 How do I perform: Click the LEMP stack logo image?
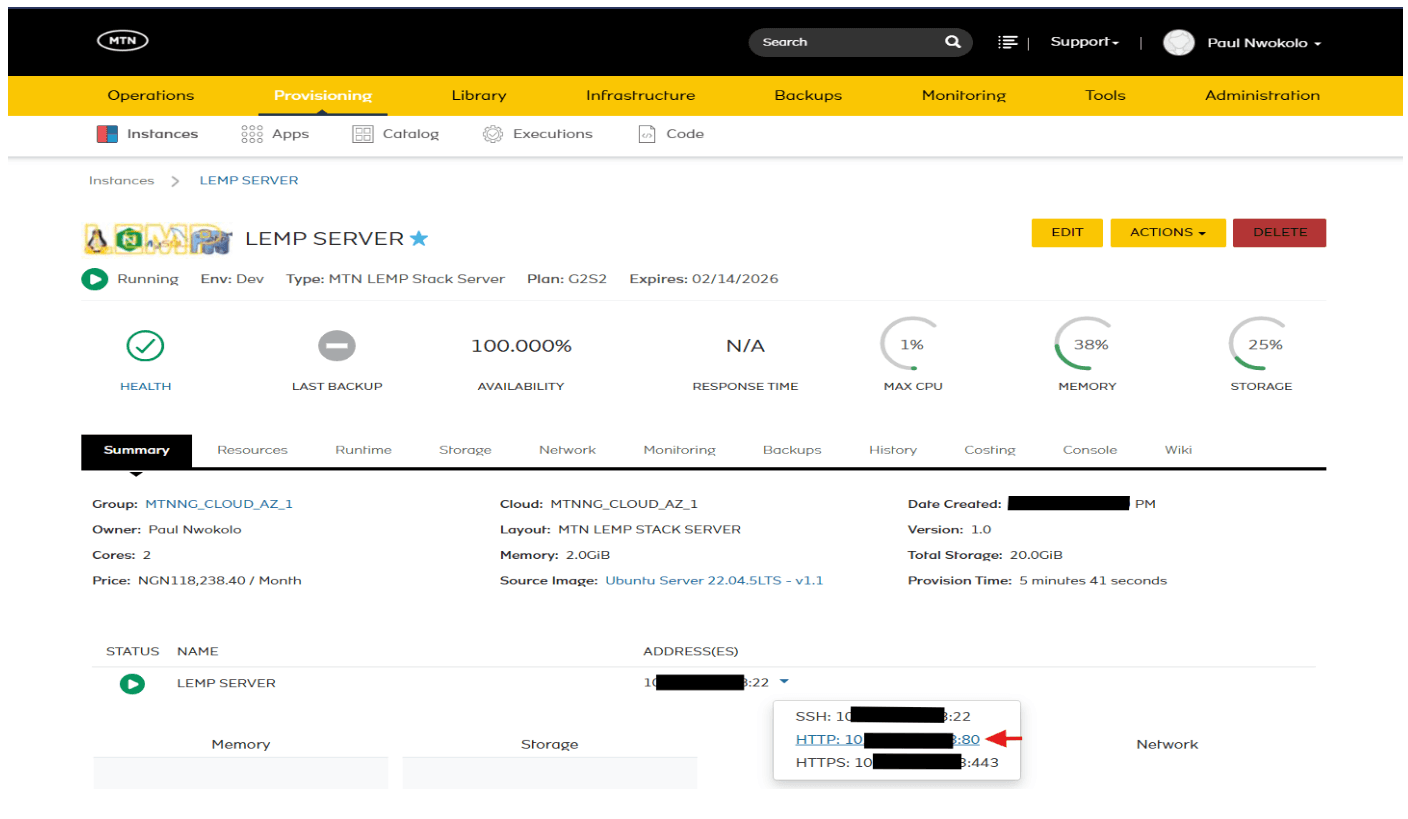[159, 239]
